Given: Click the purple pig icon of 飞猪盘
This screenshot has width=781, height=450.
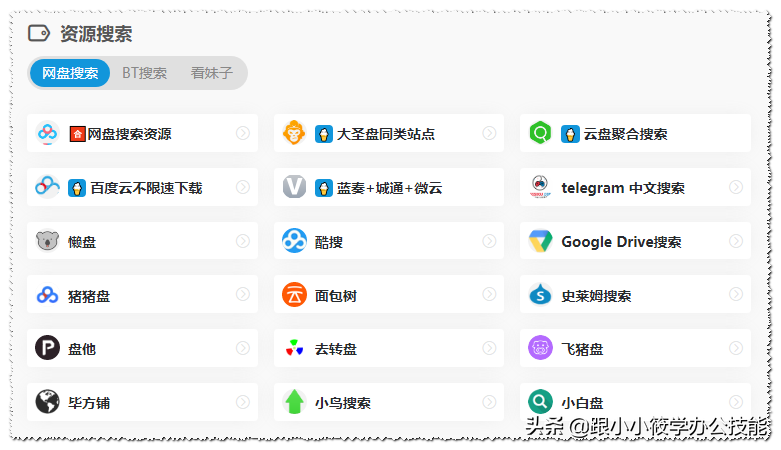Looking at the screenshot, I should pyautogui.click(x=540, y=348).
